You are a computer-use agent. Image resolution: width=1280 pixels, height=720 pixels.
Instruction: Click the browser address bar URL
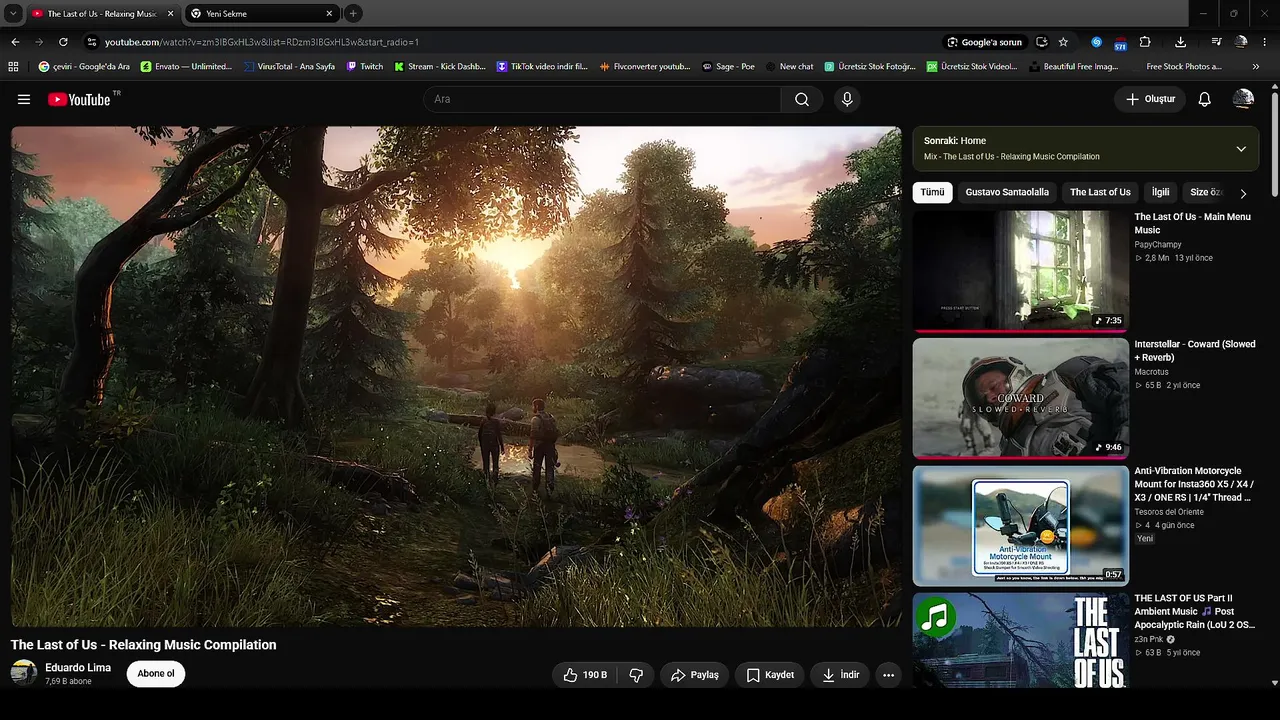(x=262, y=42)
